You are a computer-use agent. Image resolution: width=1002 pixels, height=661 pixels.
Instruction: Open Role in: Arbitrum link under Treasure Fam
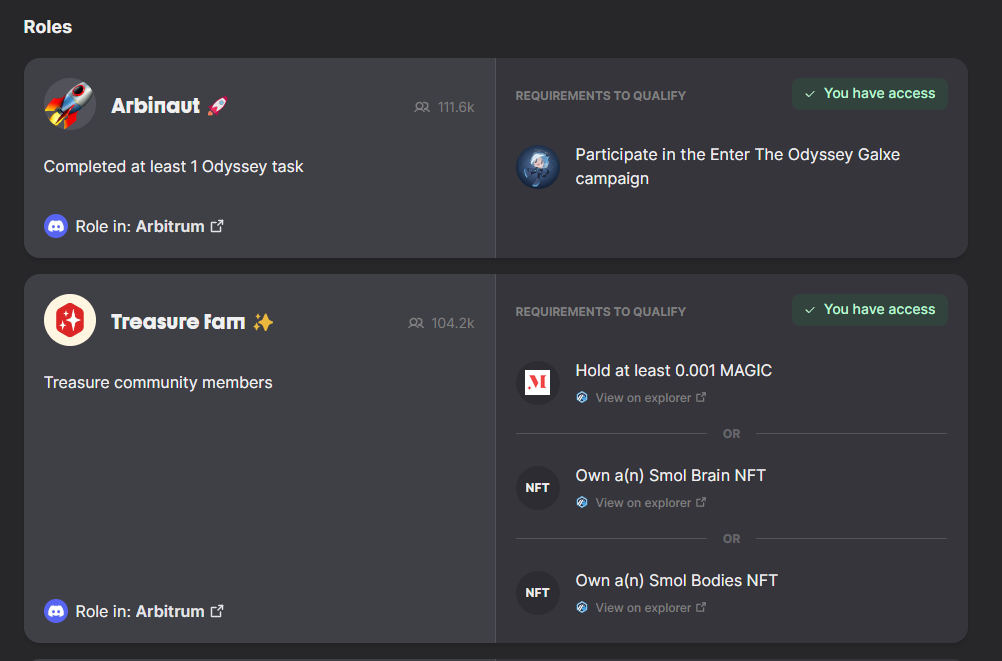coord(150,611)
